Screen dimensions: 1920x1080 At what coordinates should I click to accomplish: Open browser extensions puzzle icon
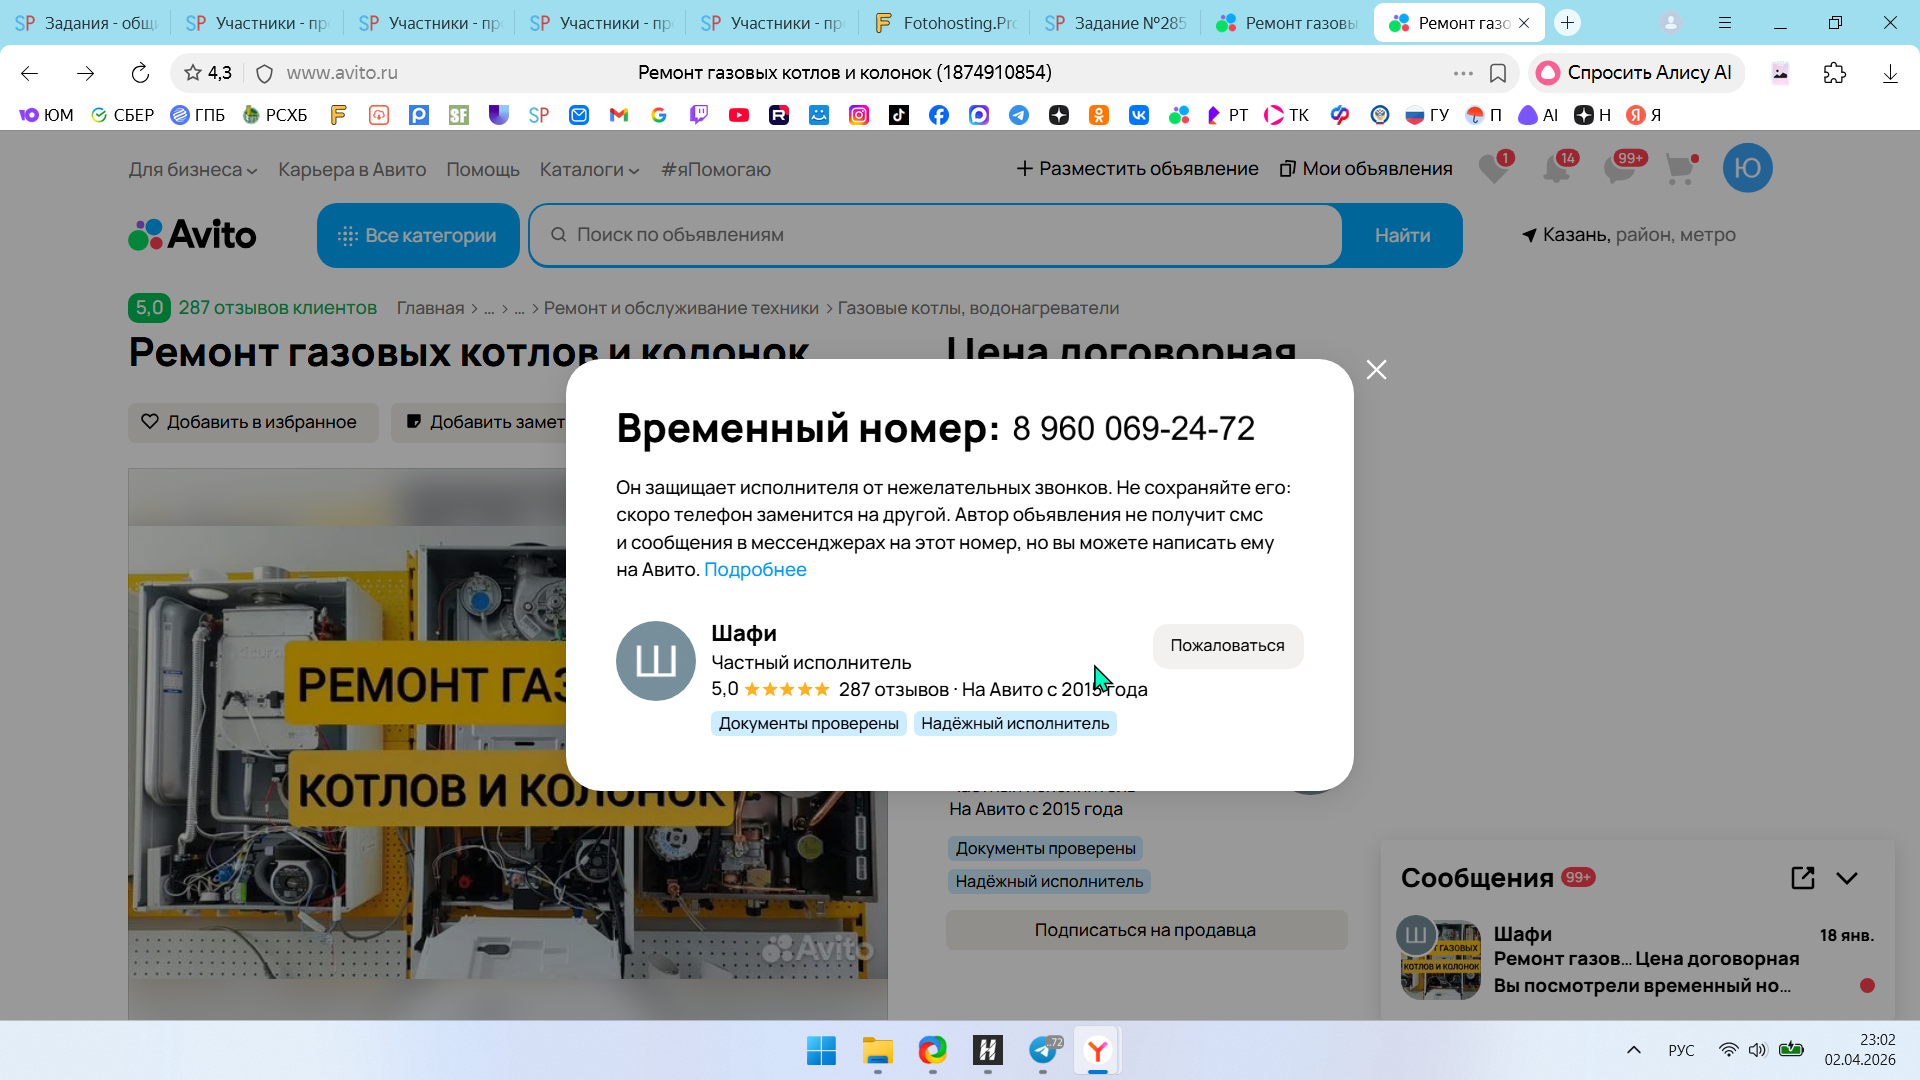1834,73
